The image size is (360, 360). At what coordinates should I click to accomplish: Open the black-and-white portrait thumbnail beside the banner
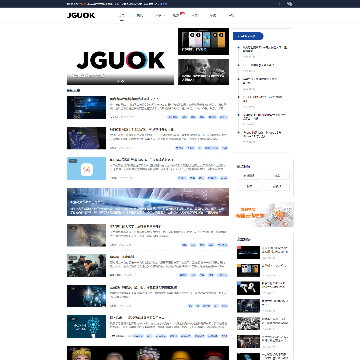pyautogui.click(x=203, y=72)
